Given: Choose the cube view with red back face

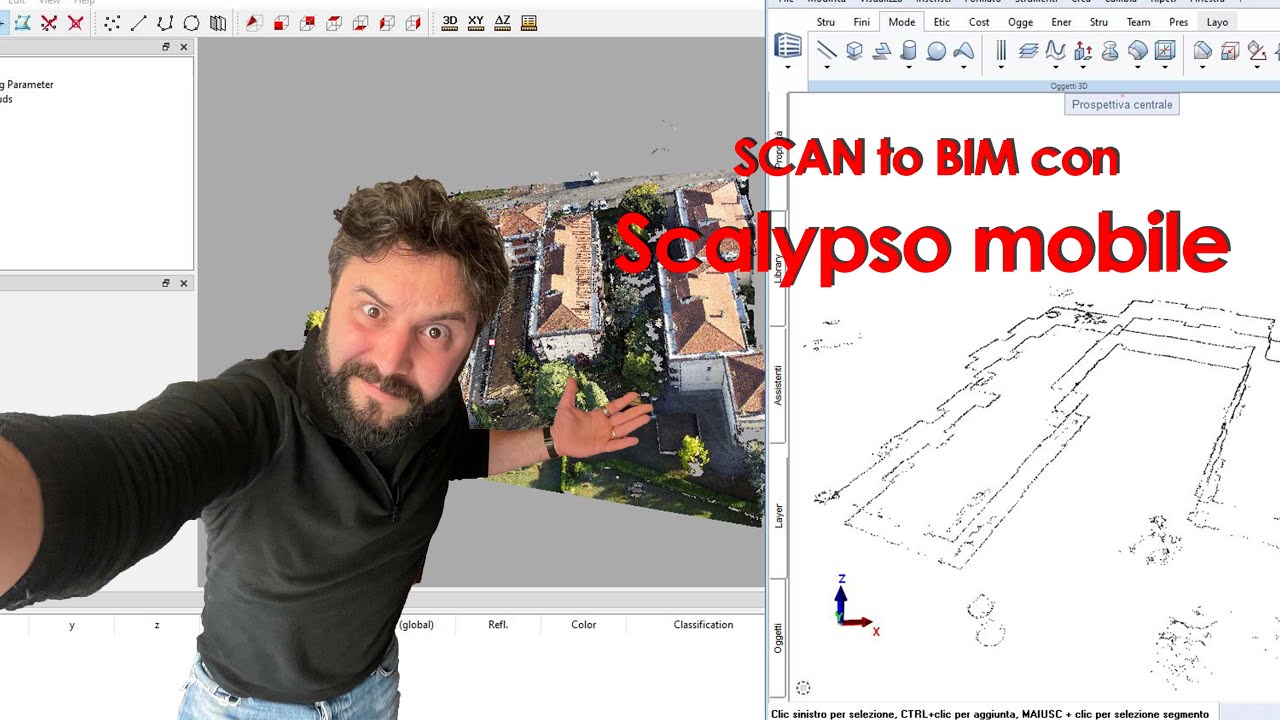Looking at the screenshot, I should tap(307, 23).
